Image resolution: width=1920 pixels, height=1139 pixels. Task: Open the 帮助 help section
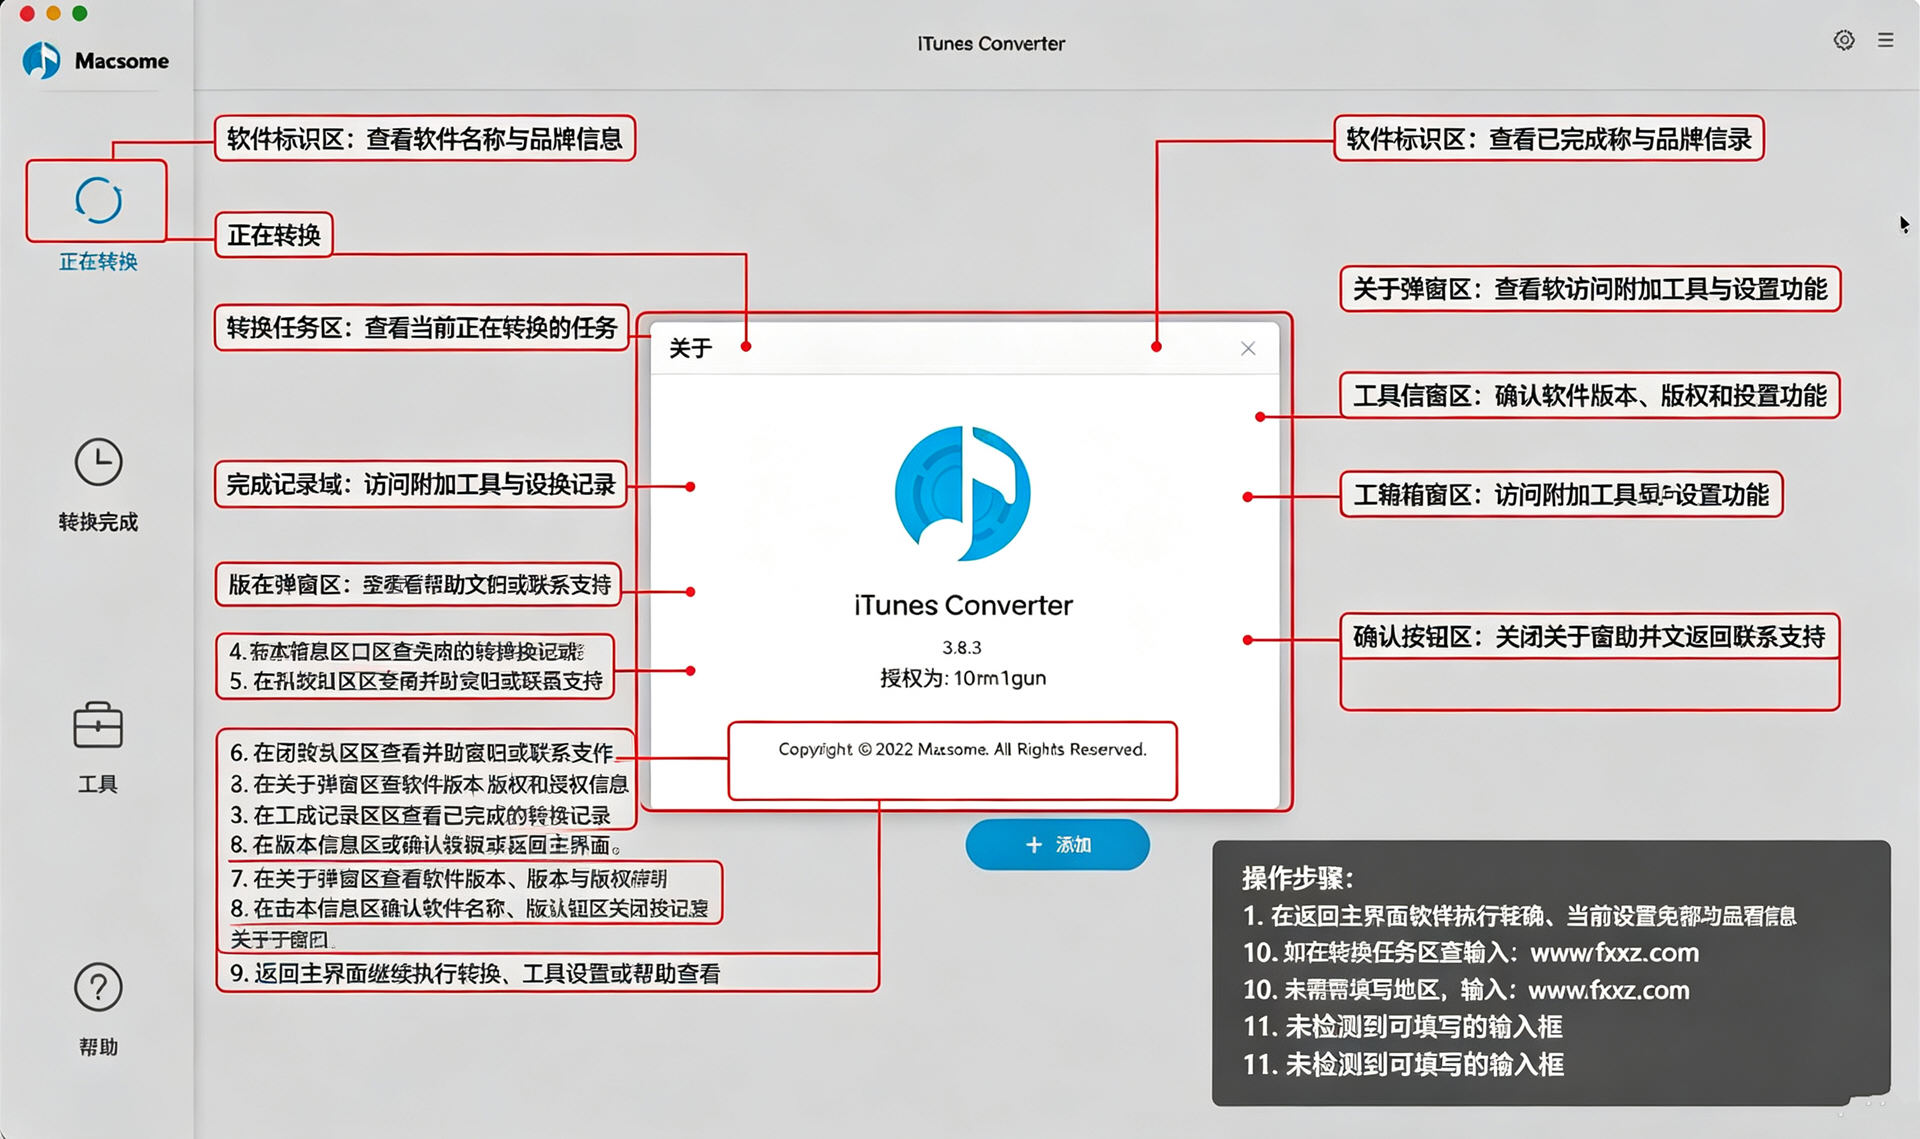pos(98,1009)
